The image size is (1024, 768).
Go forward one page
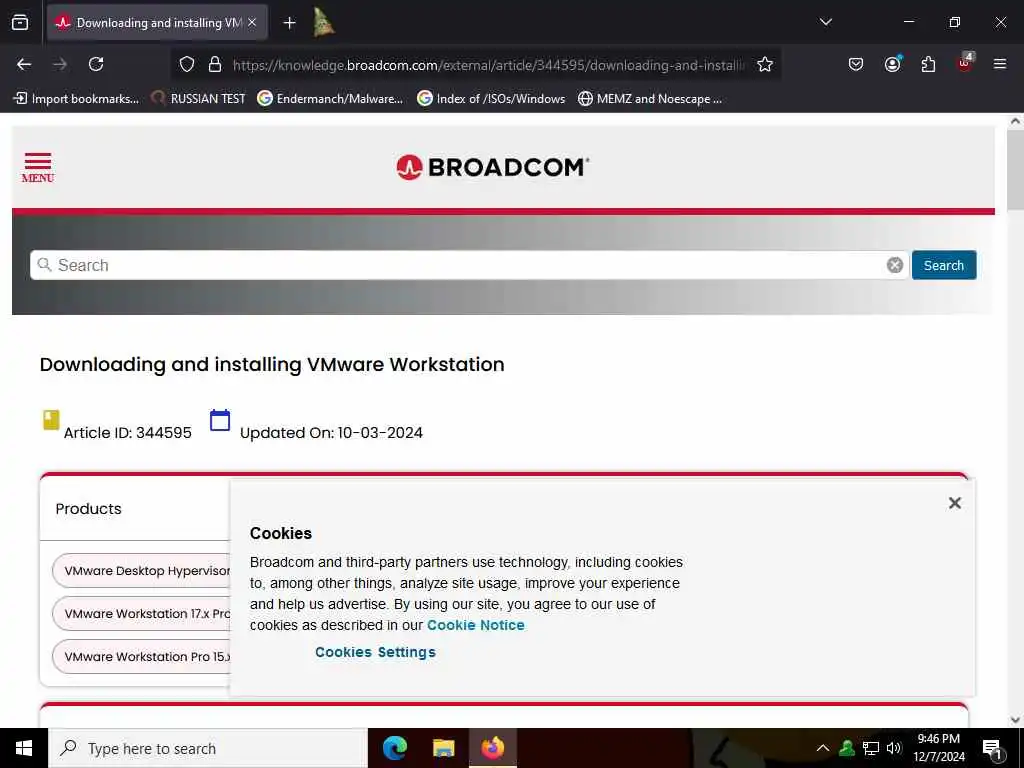(60, 64)
